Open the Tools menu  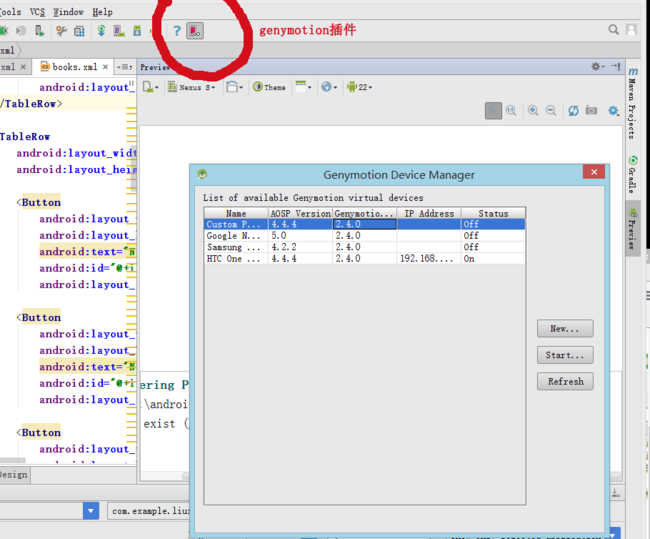click(x=10, y=12)
